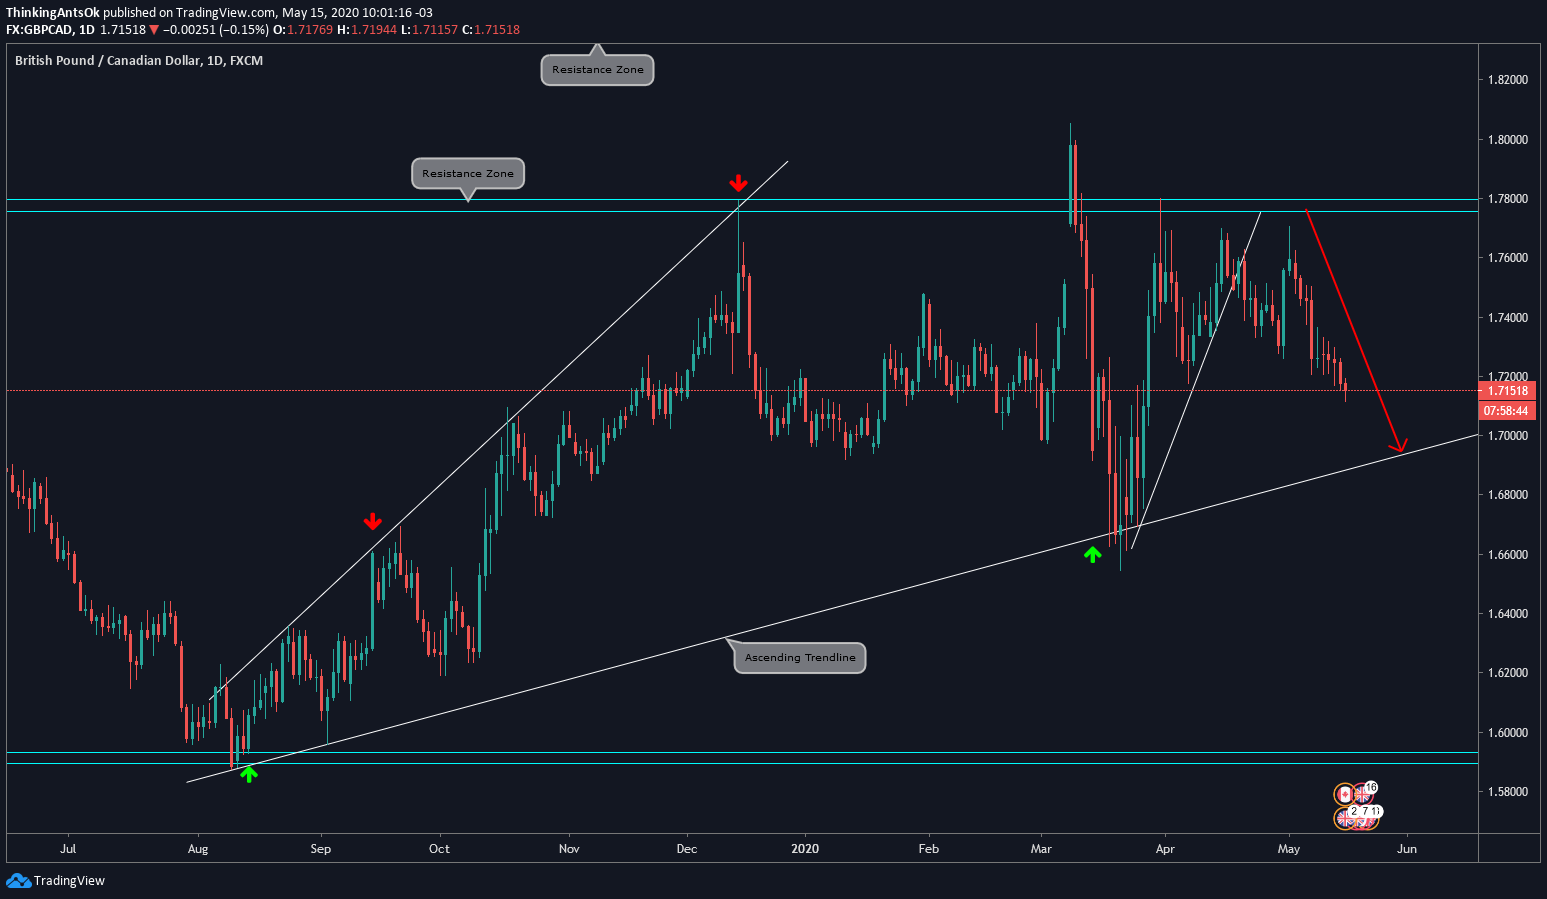1547x899 pixels.
Task: Select the topmost Resistance Zone label near header
Action: (598, 70)
